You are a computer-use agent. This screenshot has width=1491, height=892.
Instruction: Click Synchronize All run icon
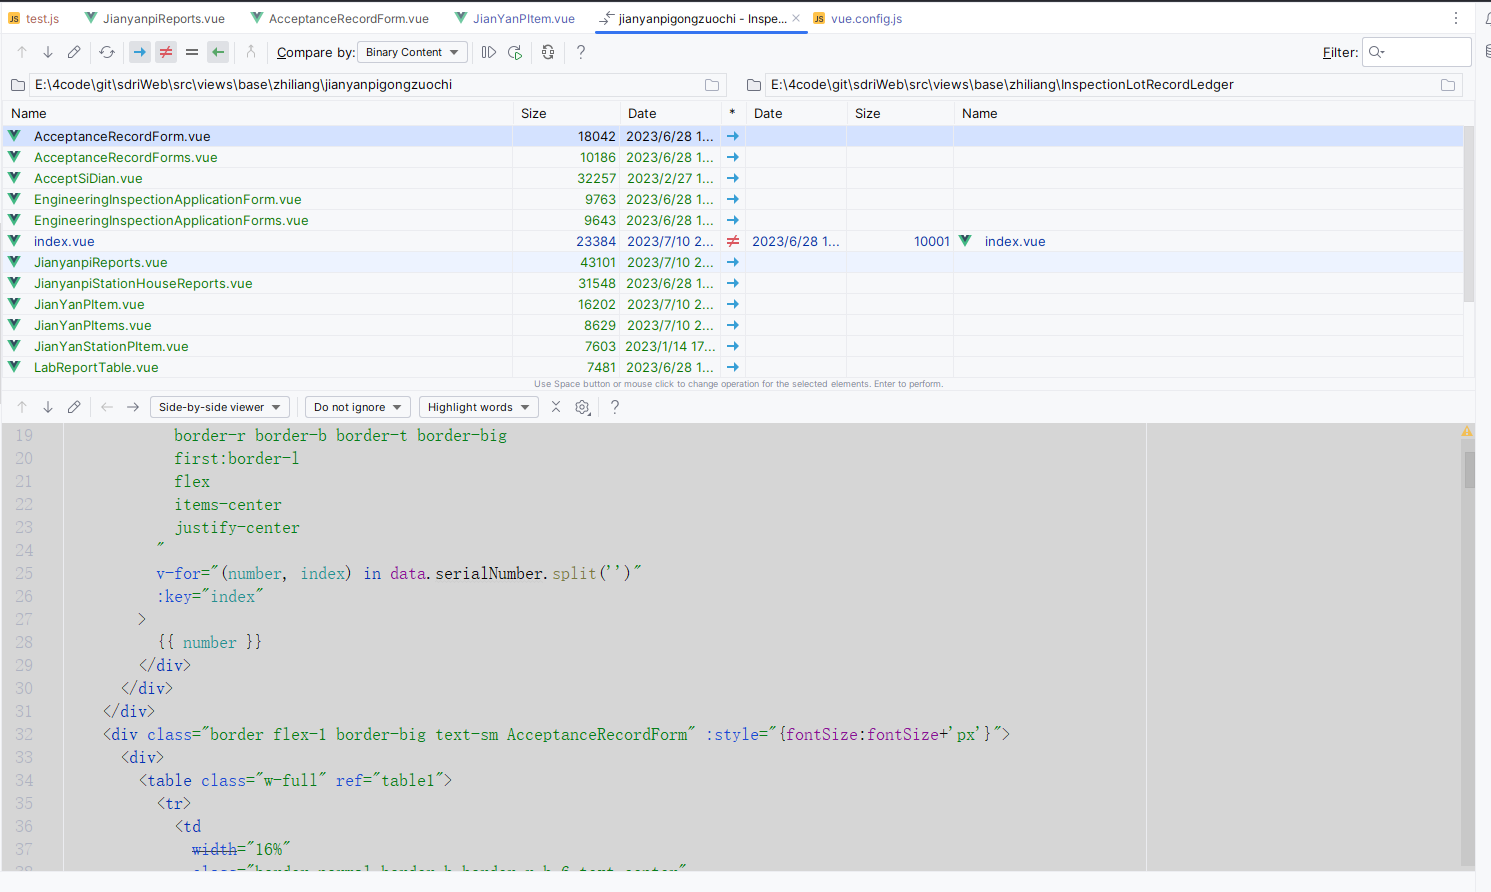[x=515, y=52]
